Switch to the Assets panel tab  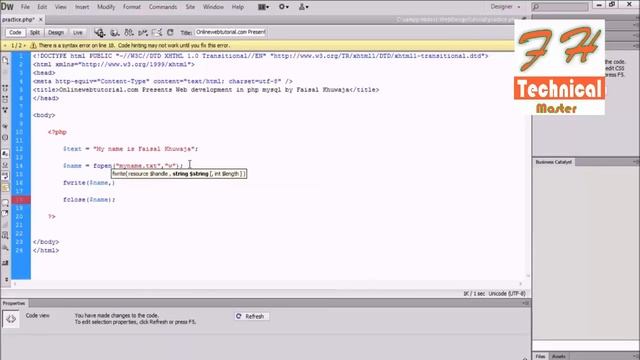coord(559,356)
